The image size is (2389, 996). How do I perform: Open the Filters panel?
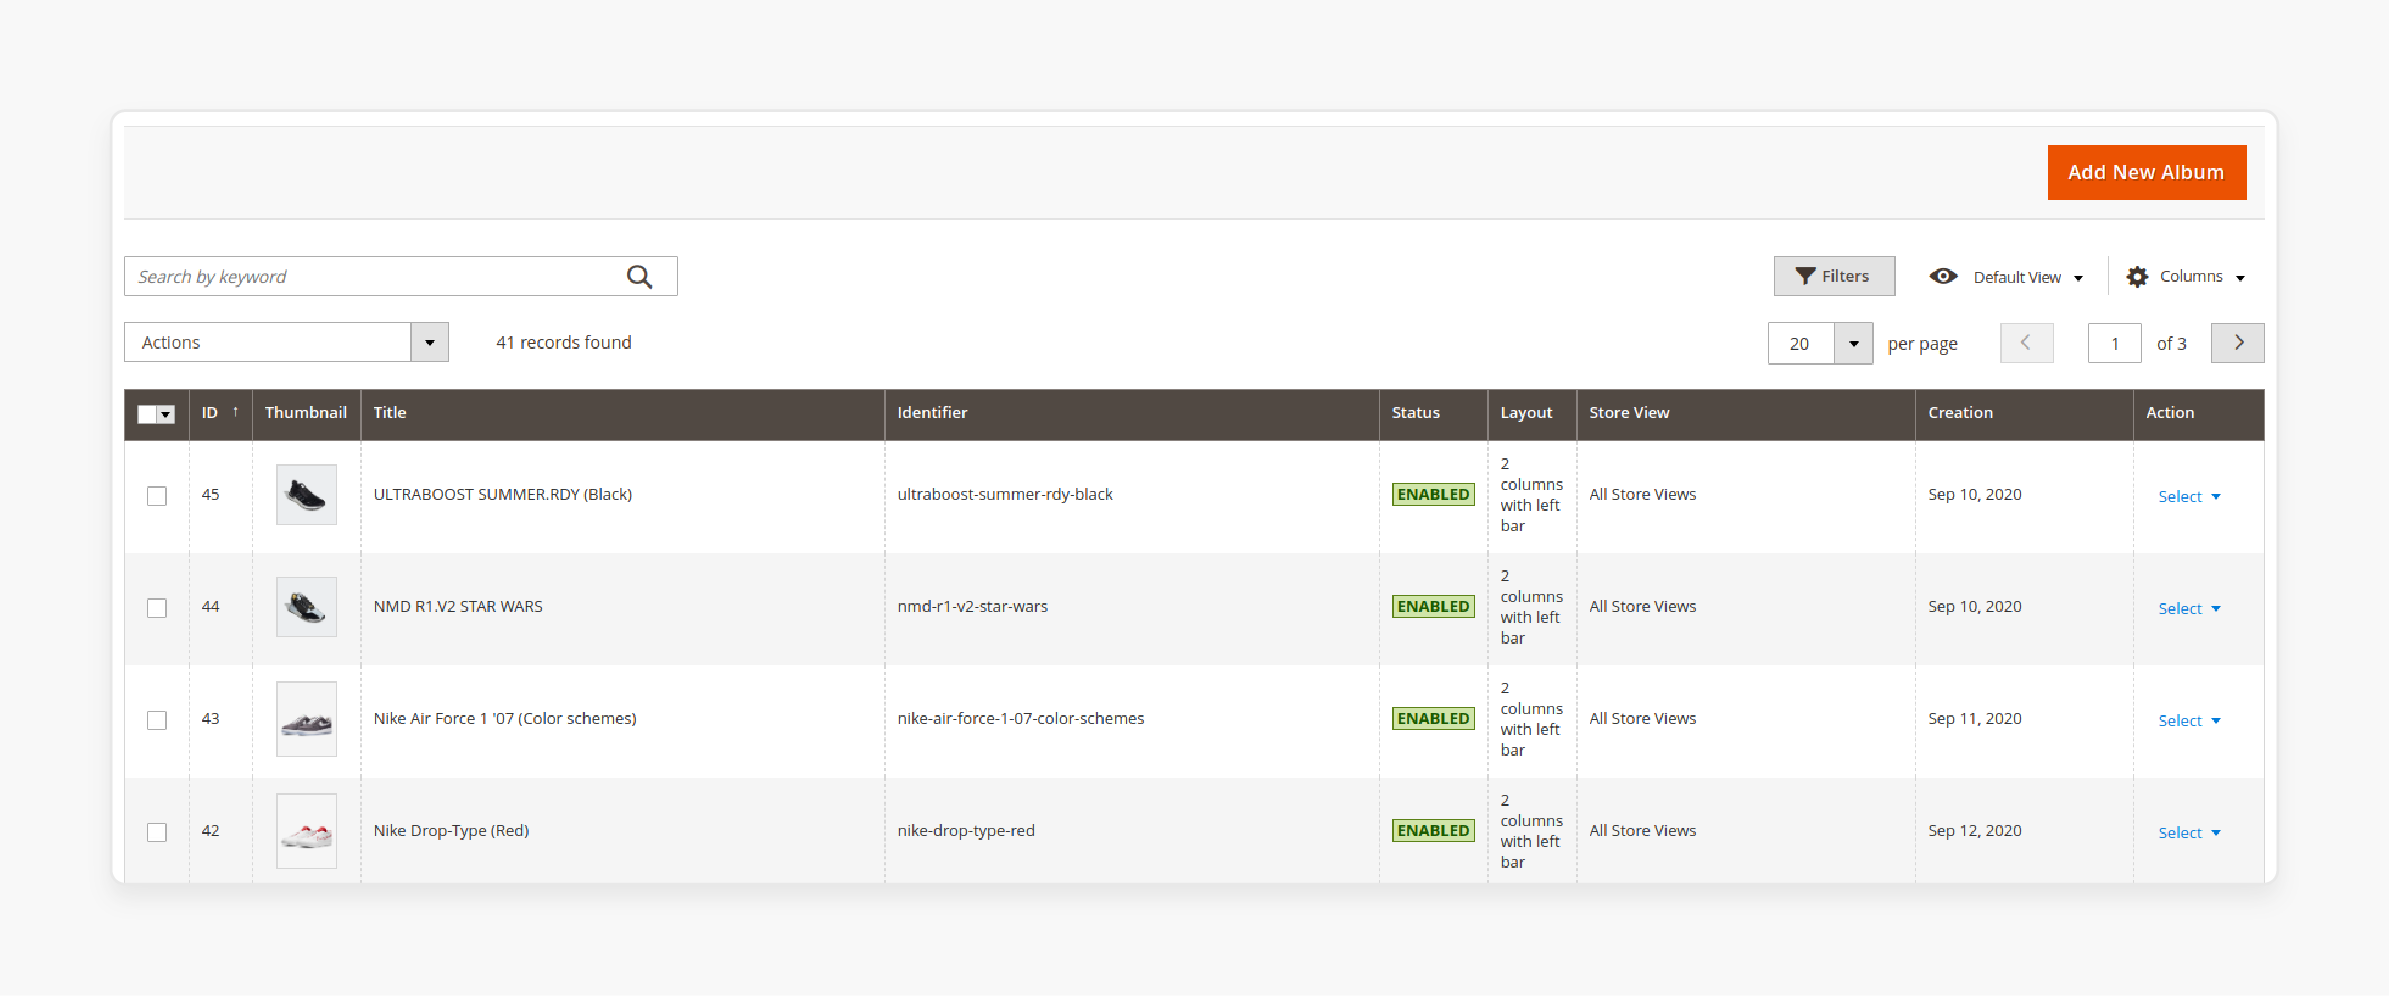1833,276
